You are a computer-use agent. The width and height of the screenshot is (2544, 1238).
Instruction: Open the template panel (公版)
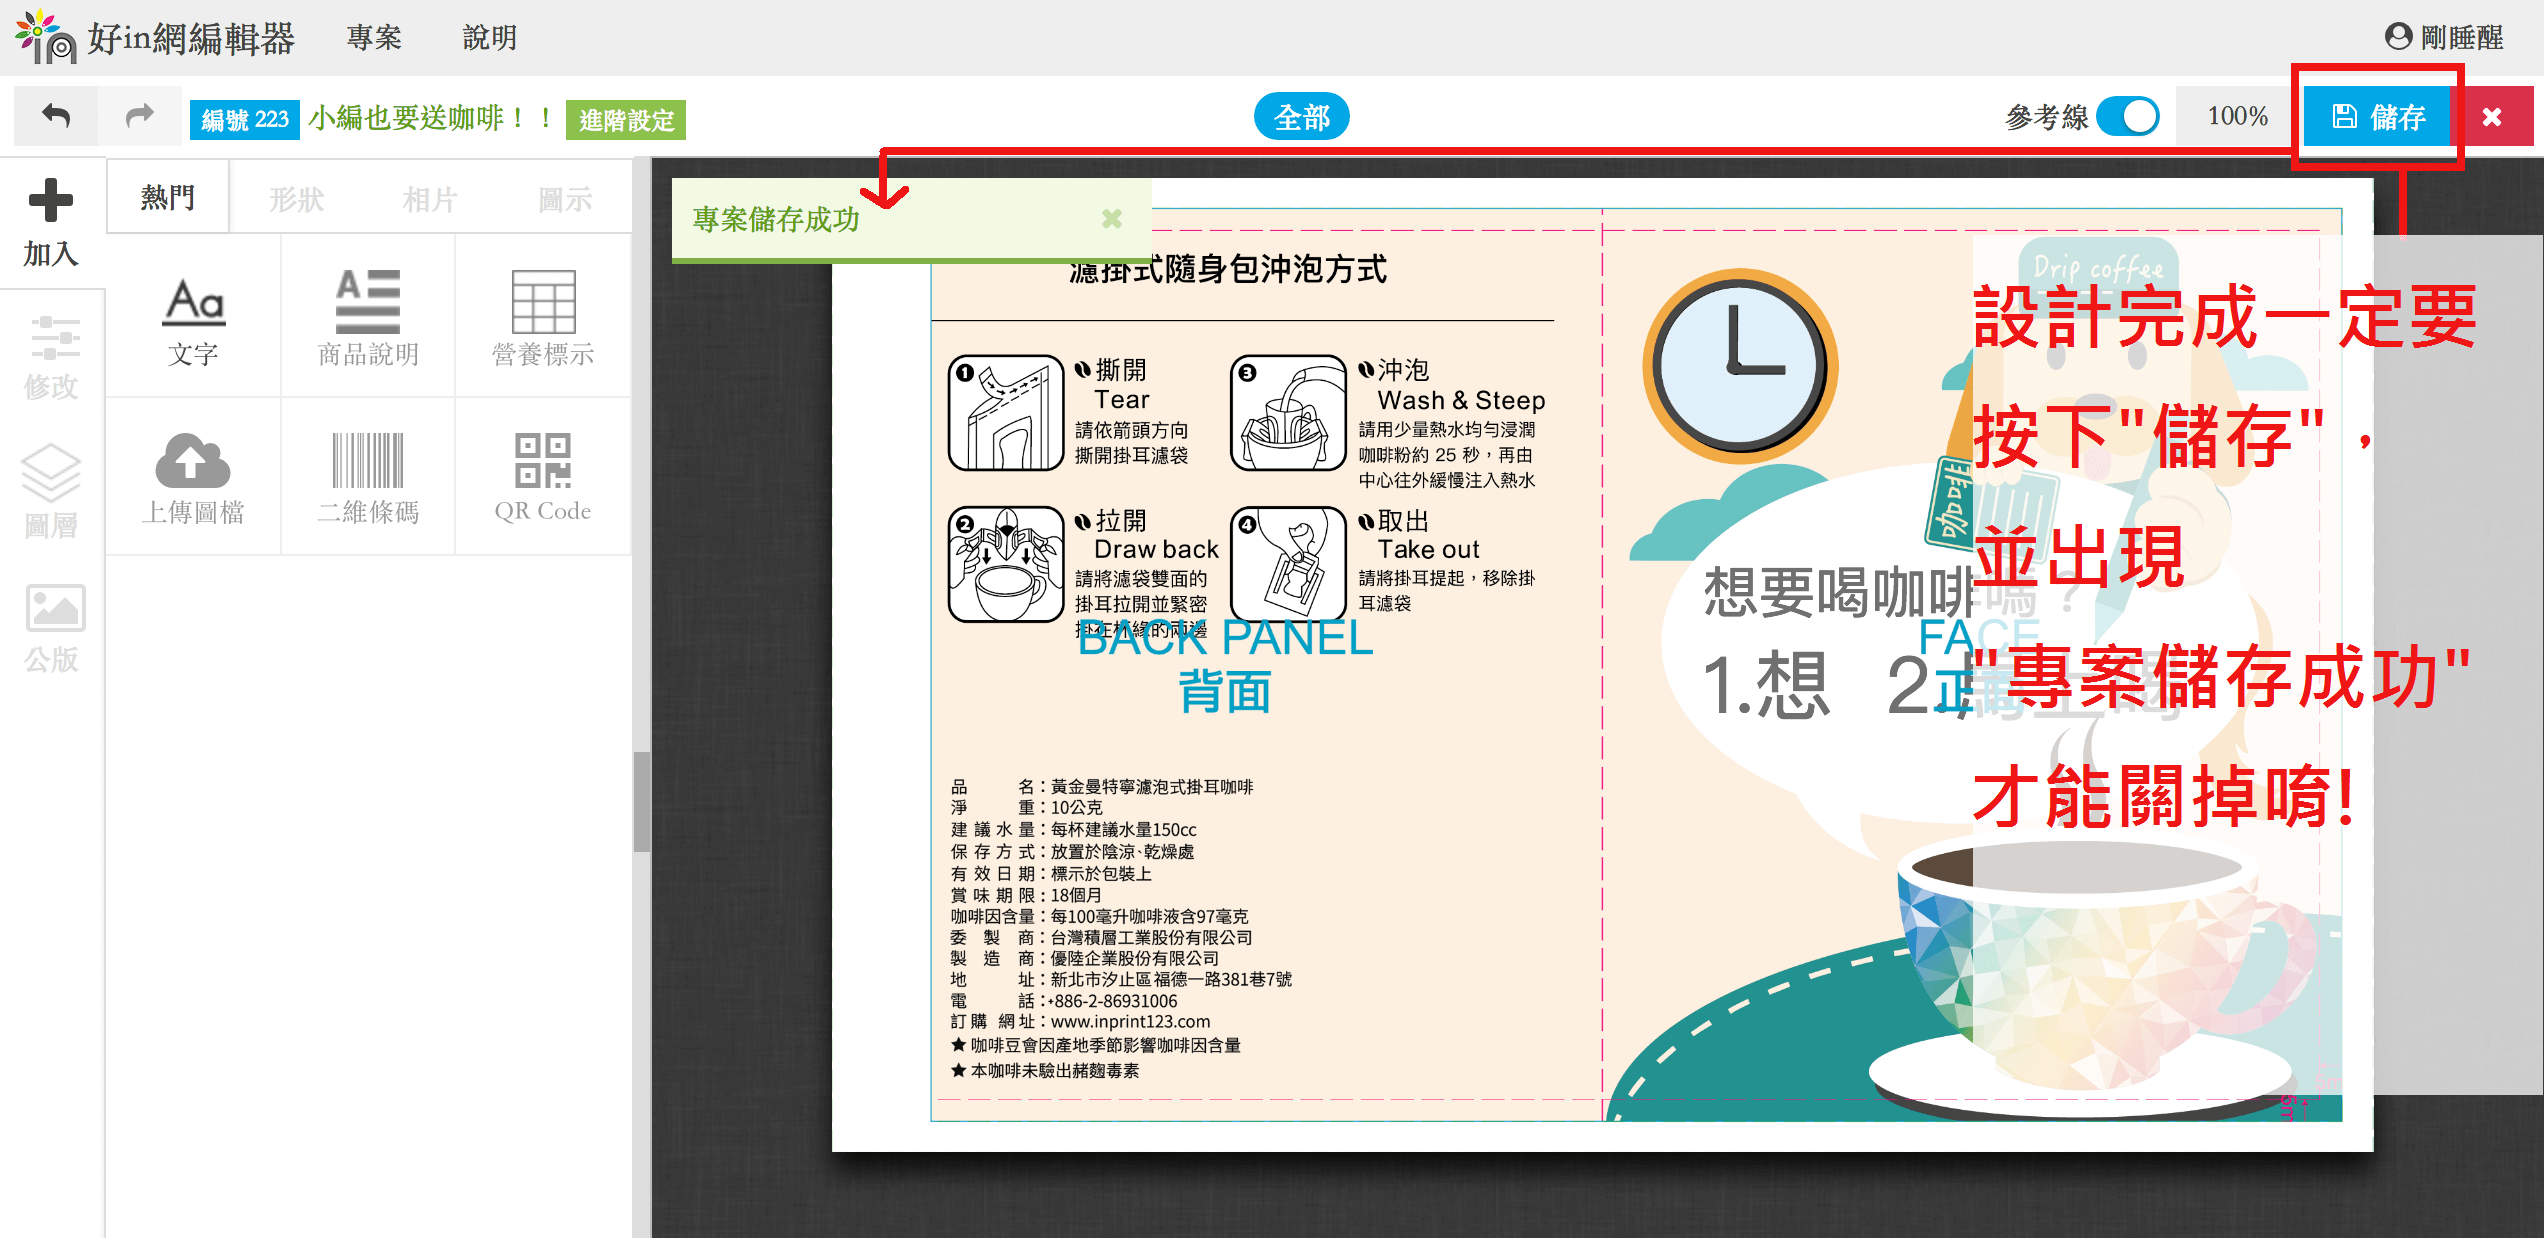[53, 628]
